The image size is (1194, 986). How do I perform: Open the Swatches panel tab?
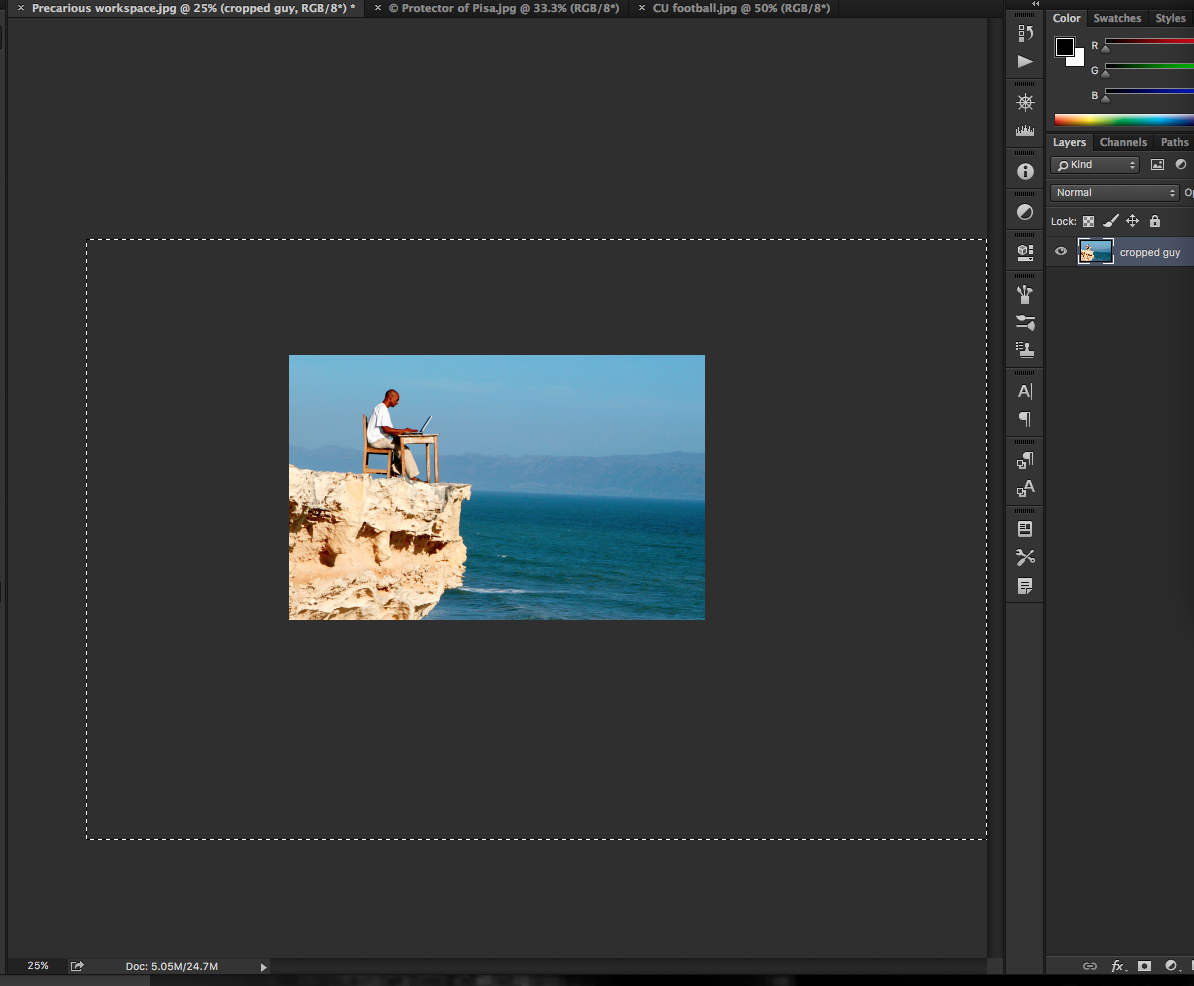(x=1117, y=18)
